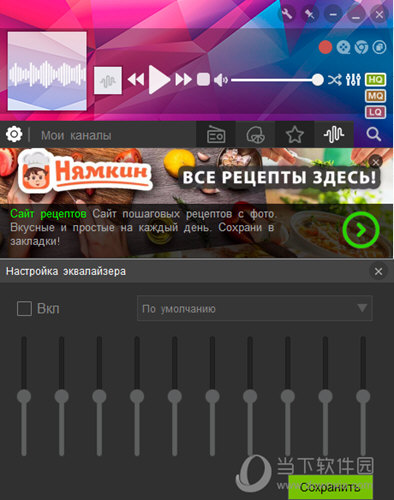The width and height of the screenshot is (394, 500).
Task: Open equalizer via the sliders icon
Action: point(353,80)
